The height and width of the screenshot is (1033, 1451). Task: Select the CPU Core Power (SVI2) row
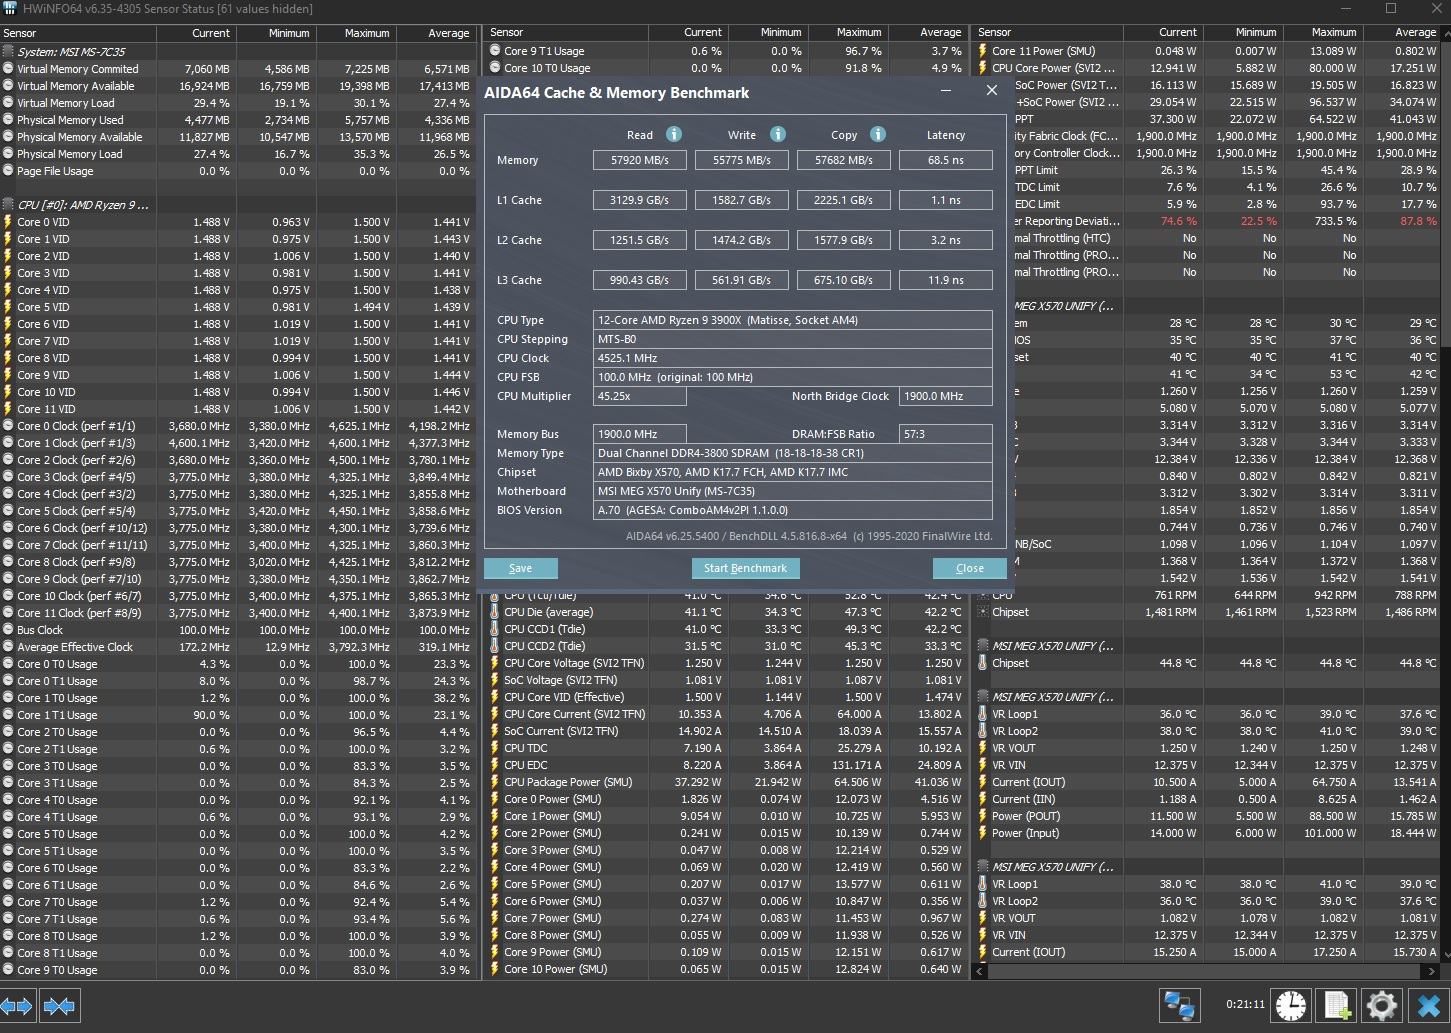1208,68
